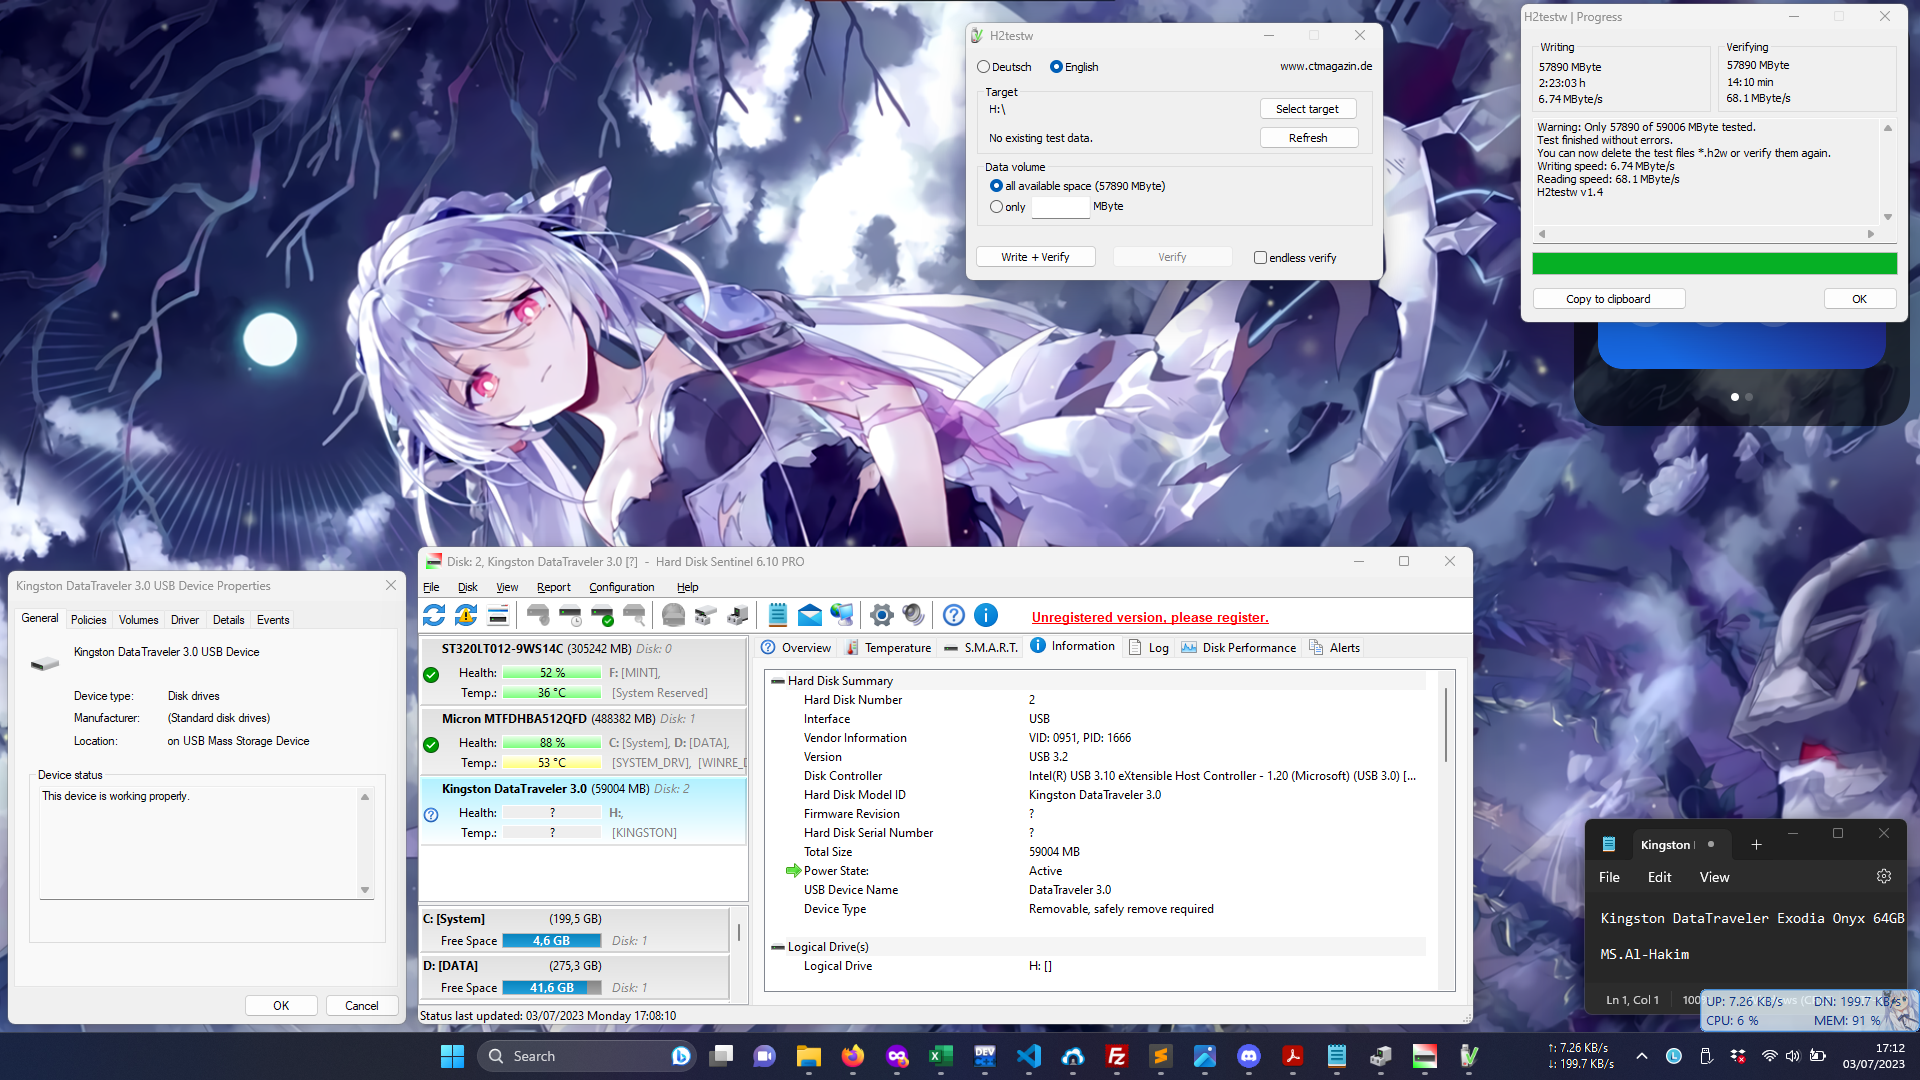Open the Disk menu in Hard Disk Sentinel
The image size is (1920, 1080).
tap(467, 587)
